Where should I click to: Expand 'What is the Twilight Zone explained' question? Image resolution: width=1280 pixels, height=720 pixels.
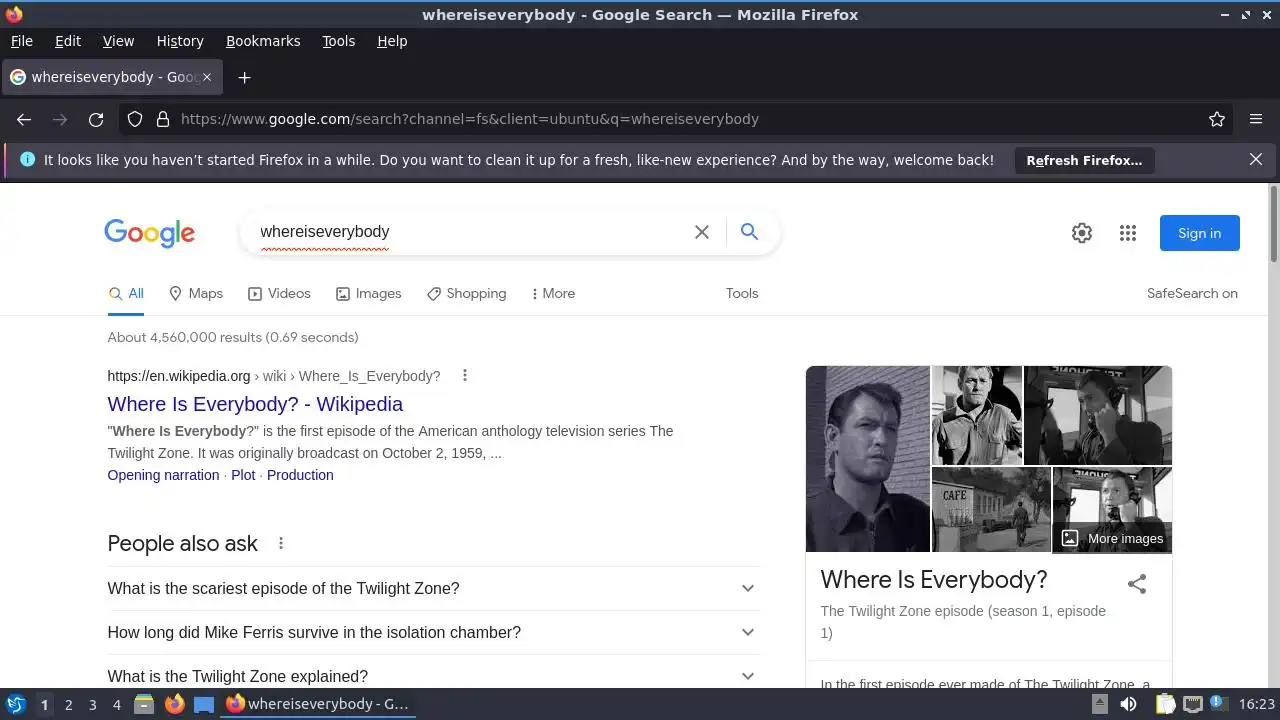click(x=433, y=676)
